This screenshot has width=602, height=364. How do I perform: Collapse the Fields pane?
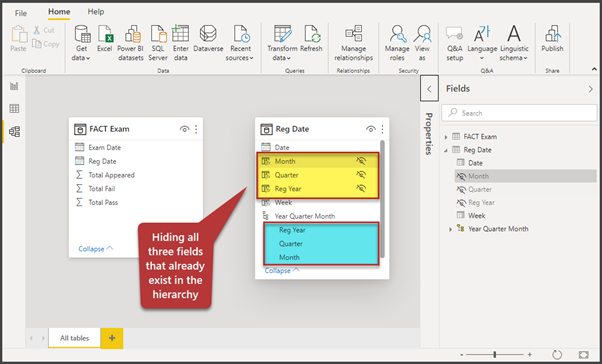pyautogui.click(x=590, y=89)
